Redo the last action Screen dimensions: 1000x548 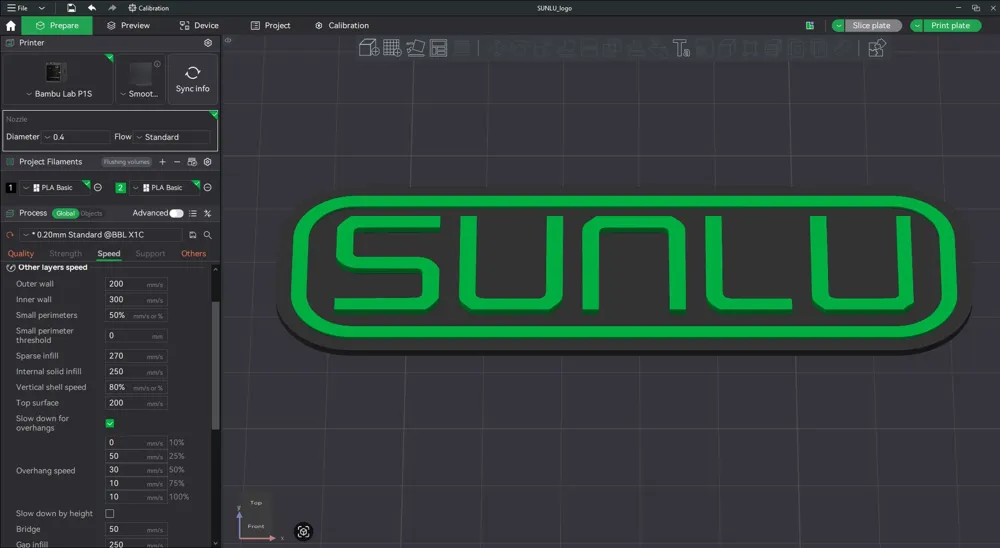click(x=112, y=8)
